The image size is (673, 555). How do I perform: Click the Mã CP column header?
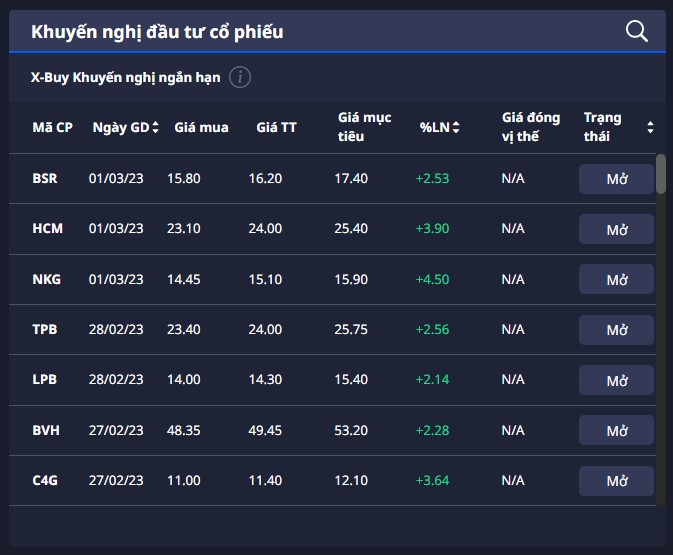(x=52, y=127)
